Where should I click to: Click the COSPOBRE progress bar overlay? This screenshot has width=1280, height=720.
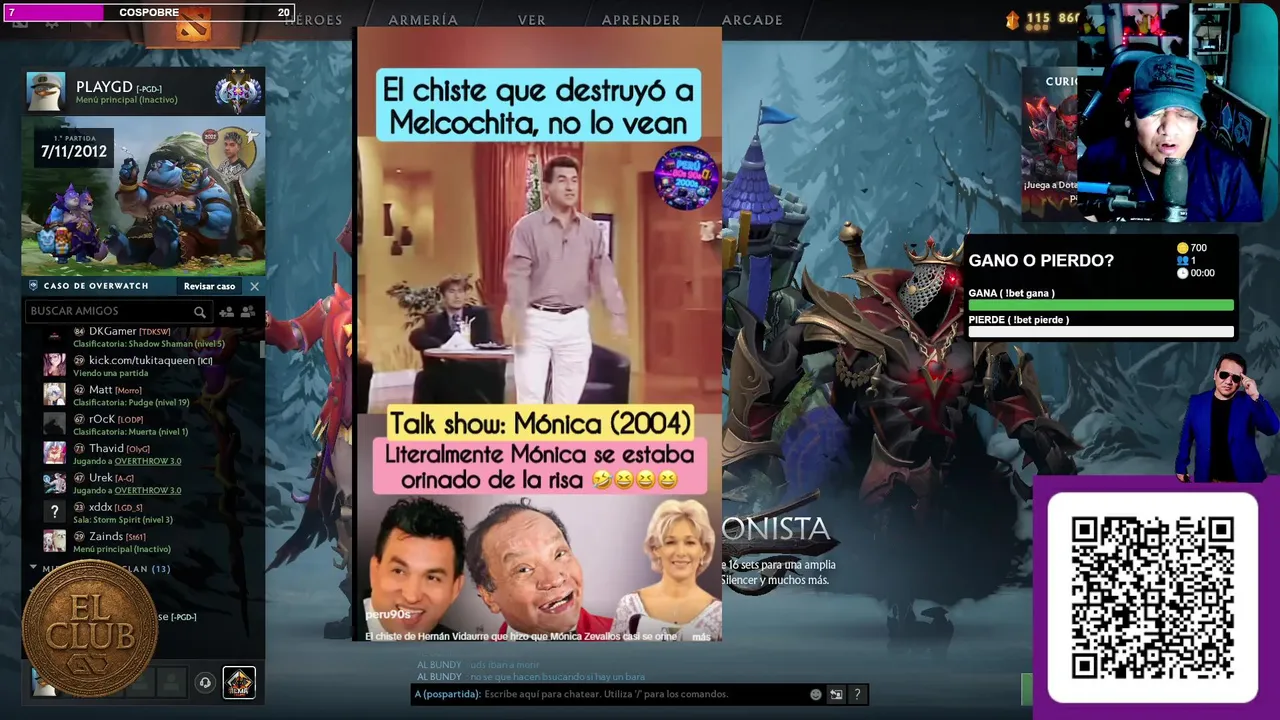149,13
